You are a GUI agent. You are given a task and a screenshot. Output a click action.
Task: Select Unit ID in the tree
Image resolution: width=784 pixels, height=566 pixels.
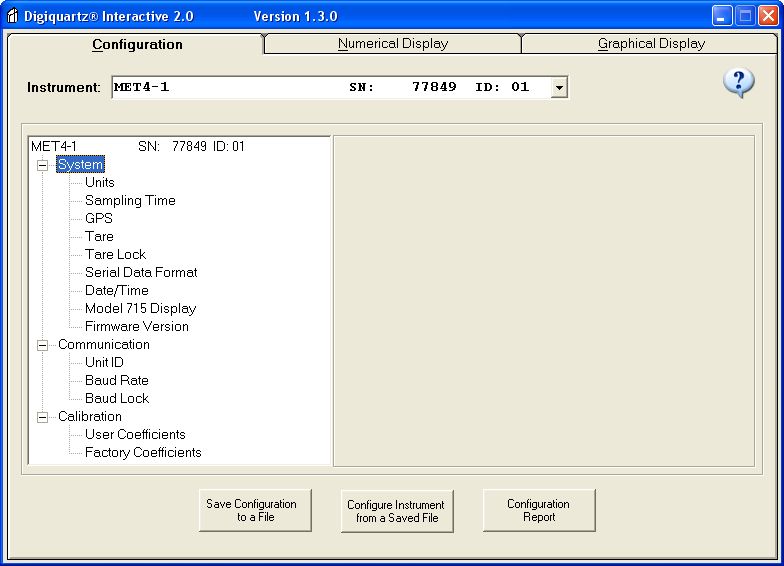coord(104,362)
